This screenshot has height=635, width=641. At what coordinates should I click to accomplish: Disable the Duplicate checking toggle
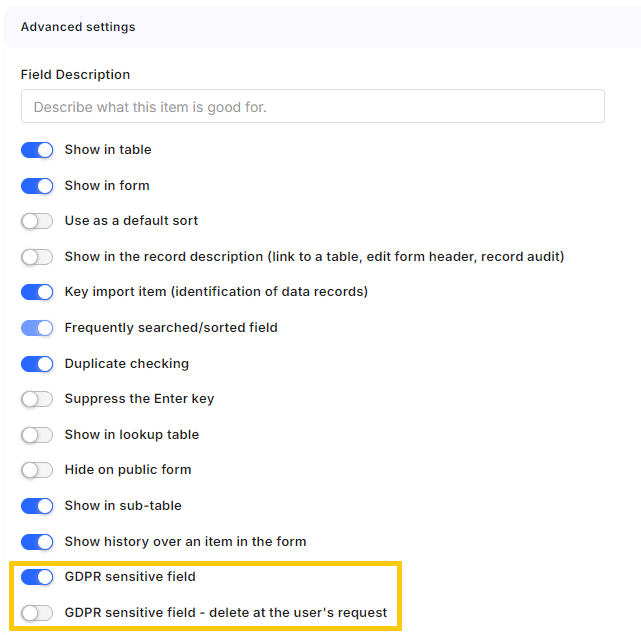point(37,364)
